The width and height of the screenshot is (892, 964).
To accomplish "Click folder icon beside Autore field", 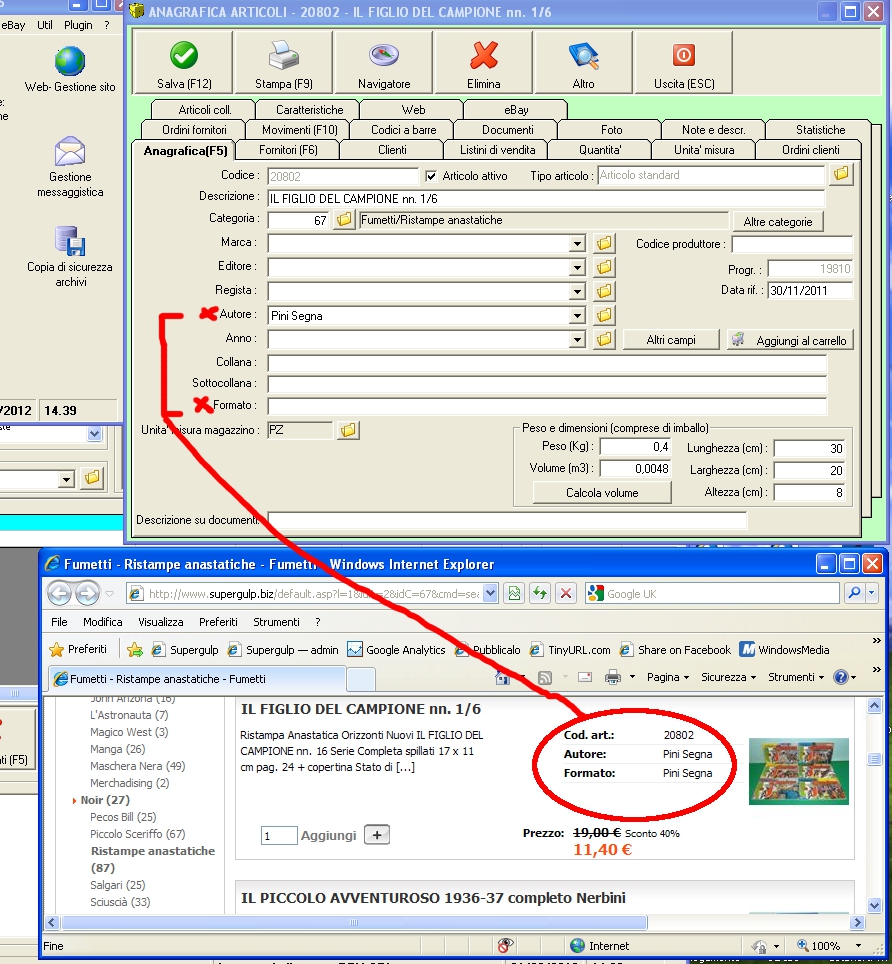I will point(604,315).
